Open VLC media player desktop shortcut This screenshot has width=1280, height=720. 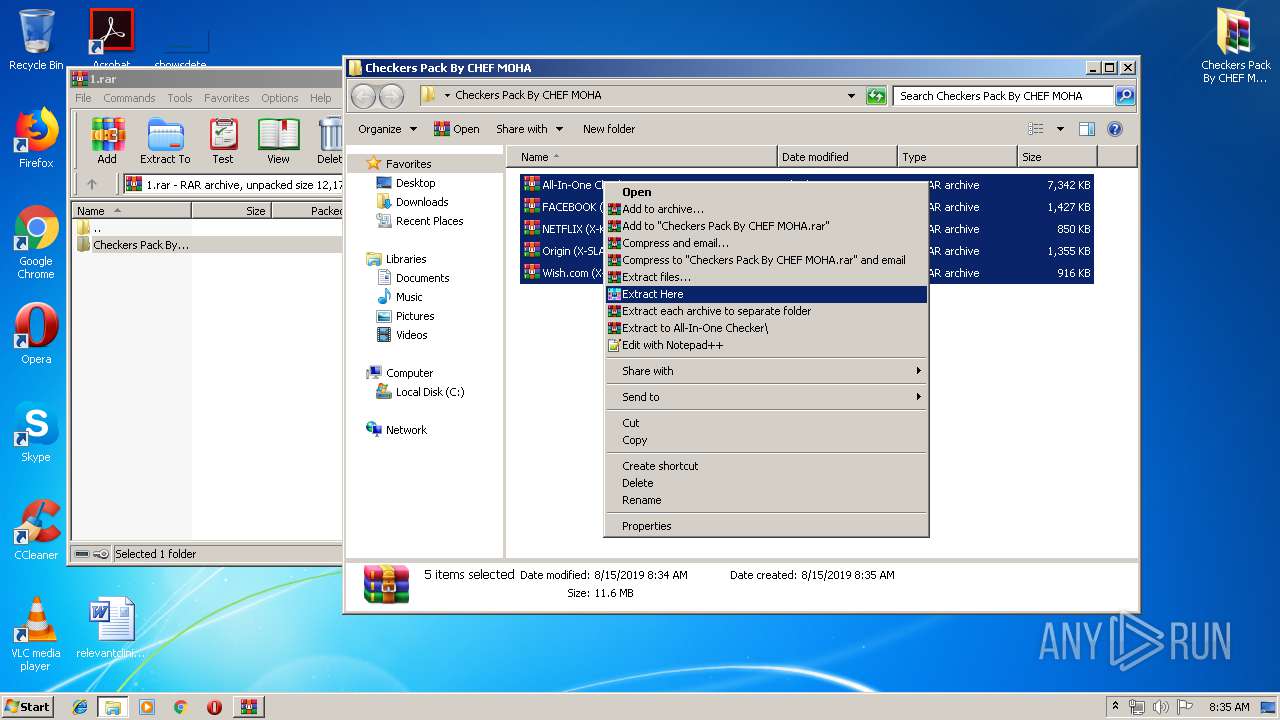(36, 635)
